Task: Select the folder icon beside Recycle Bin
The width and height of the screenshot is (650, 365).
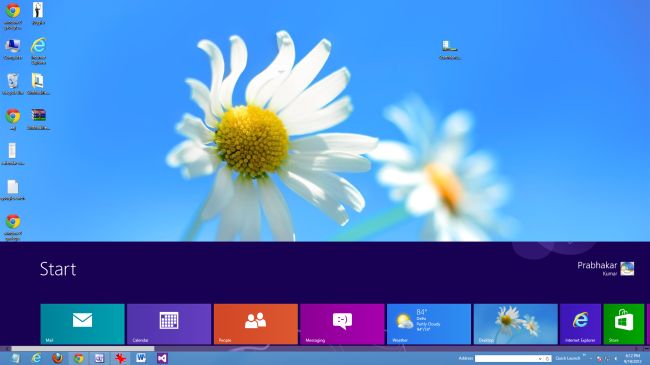Action: 38,84
